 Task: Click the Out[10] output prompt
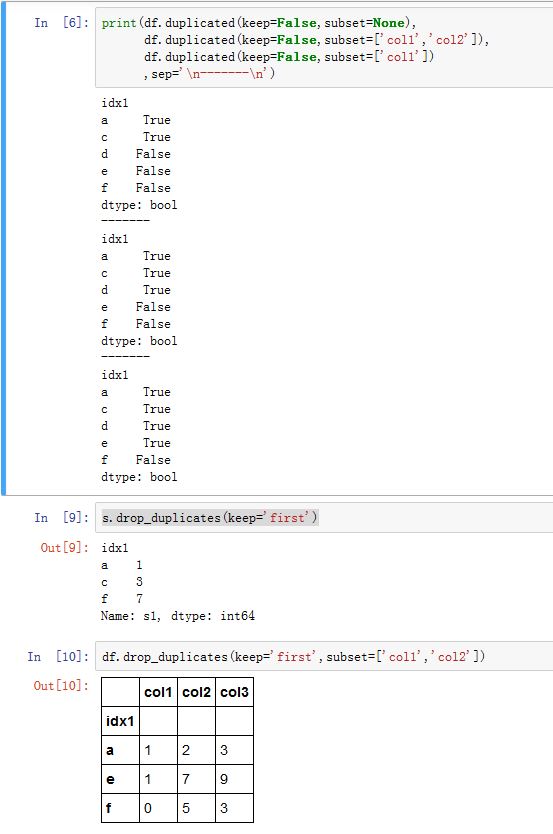(x=61, y=686)
